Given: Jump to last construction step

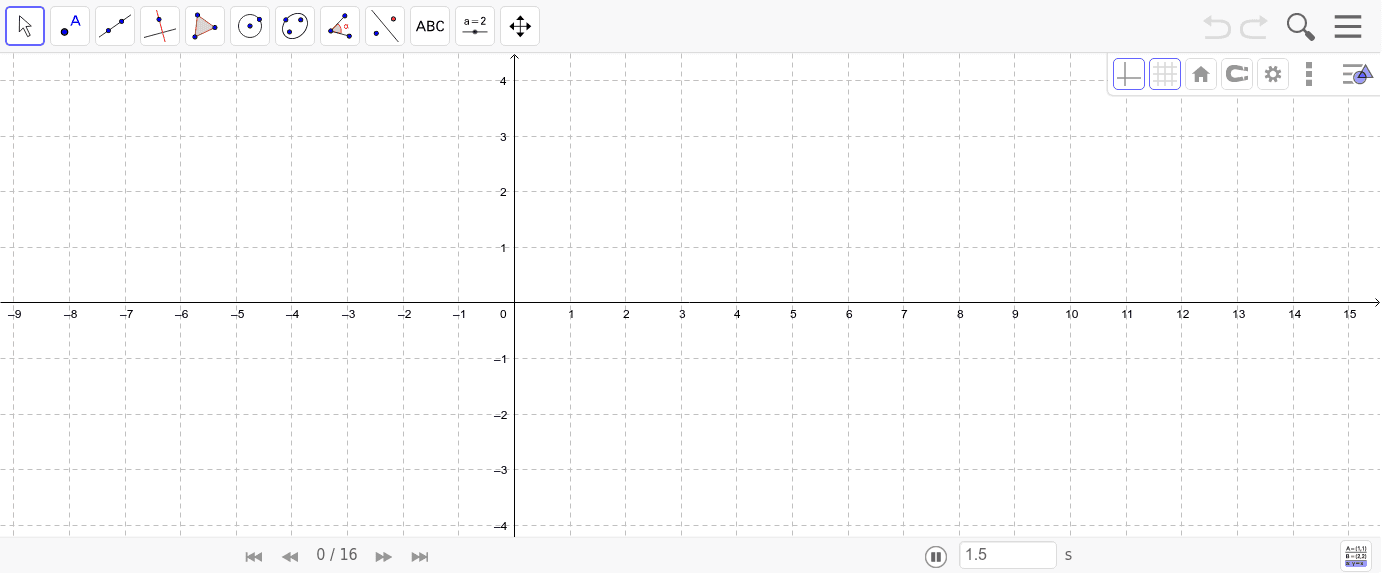Looking at the screenshot, I should pos(420,557).
